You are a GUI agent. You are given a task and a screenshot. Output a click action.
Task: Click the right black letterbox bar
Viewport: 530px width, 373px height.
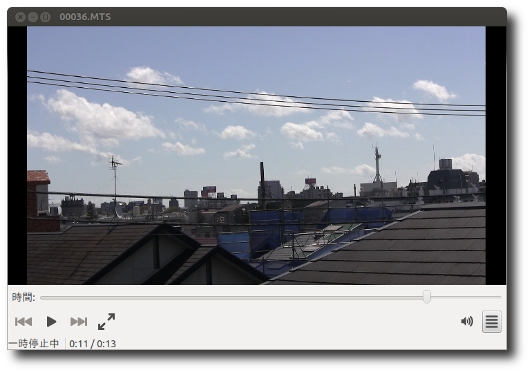coord(496,155)
